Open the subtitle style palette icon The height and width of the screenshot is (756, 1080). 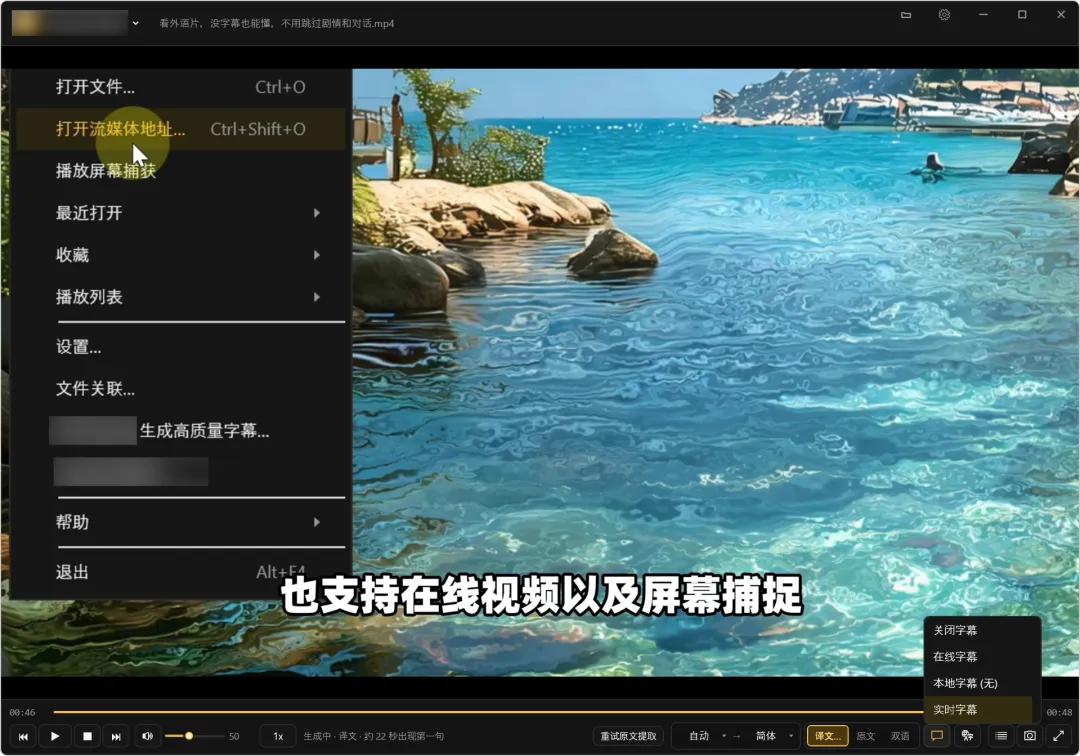coord(967,736)
